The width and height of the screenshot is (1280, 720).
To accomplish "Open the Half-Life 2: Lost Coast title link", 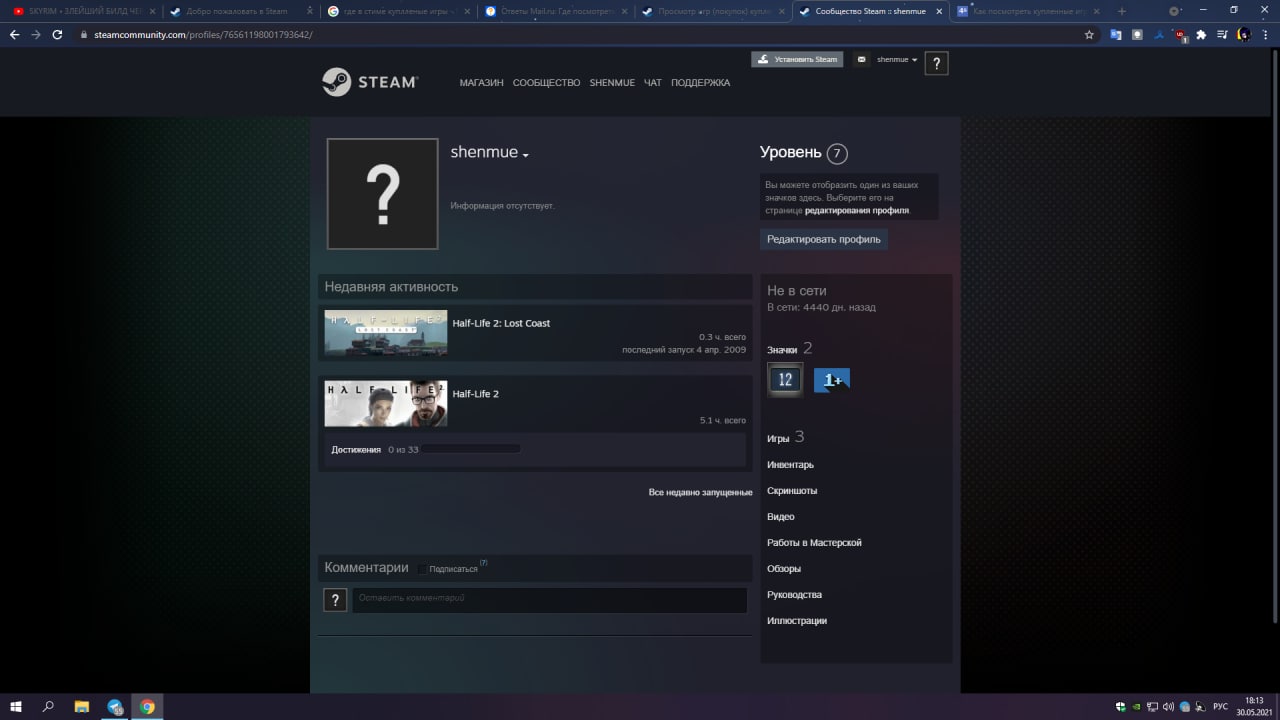I will (x=501, y=323).
